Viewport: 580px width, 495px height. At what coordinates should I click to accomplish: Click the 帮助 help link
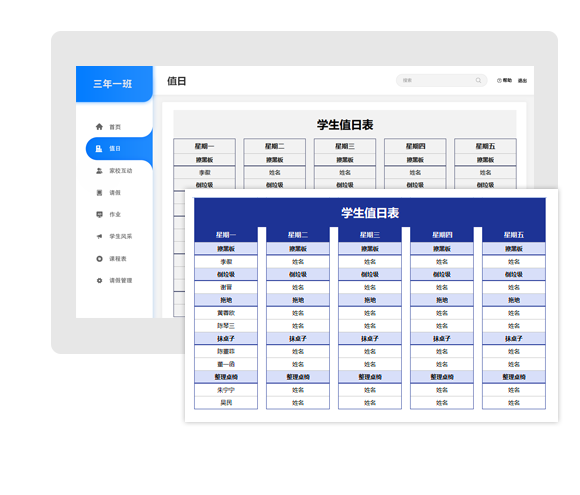pyautogui.click(x=507, y=80)
